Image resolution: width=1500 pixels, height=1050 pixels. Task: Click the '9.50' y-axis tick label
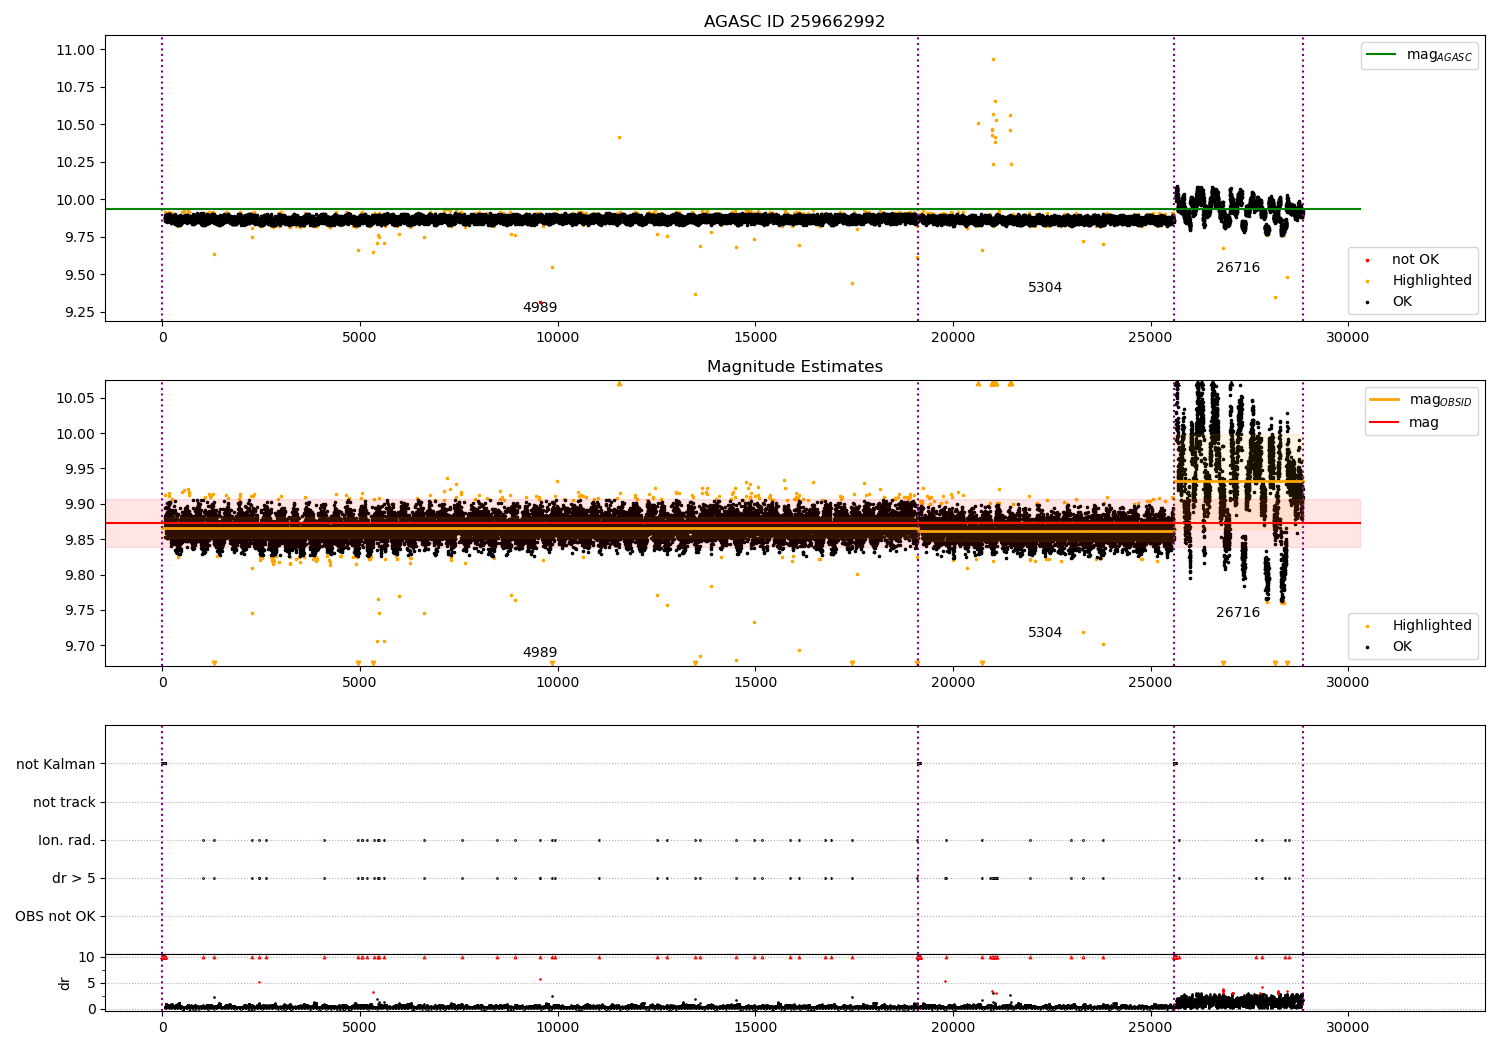[x=80, y=275]
